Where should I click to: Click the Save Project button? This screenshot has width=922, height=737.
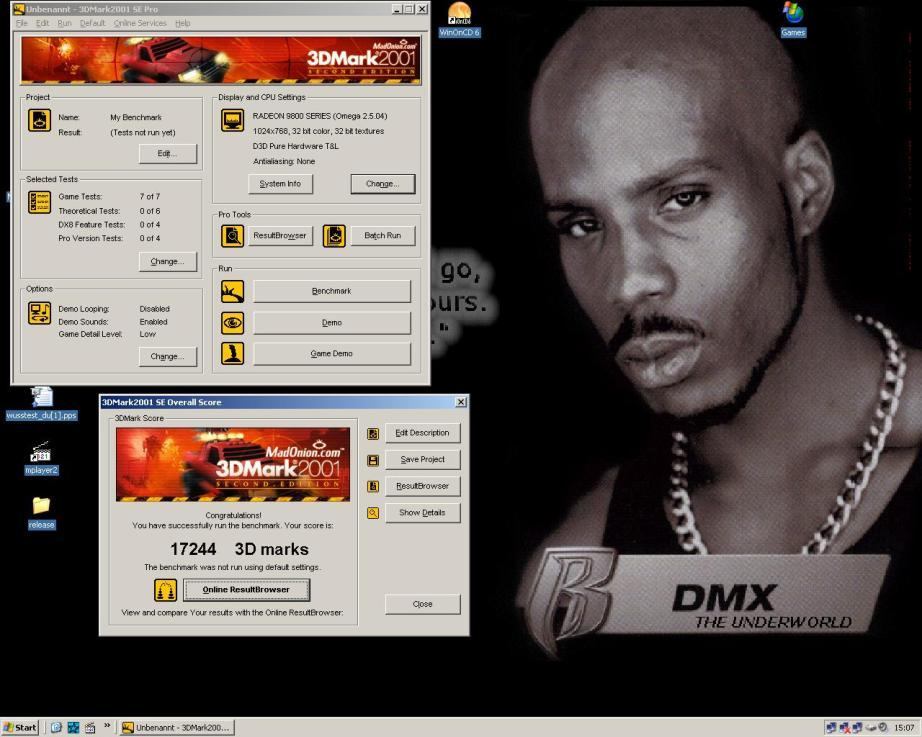tap(422, 459)
